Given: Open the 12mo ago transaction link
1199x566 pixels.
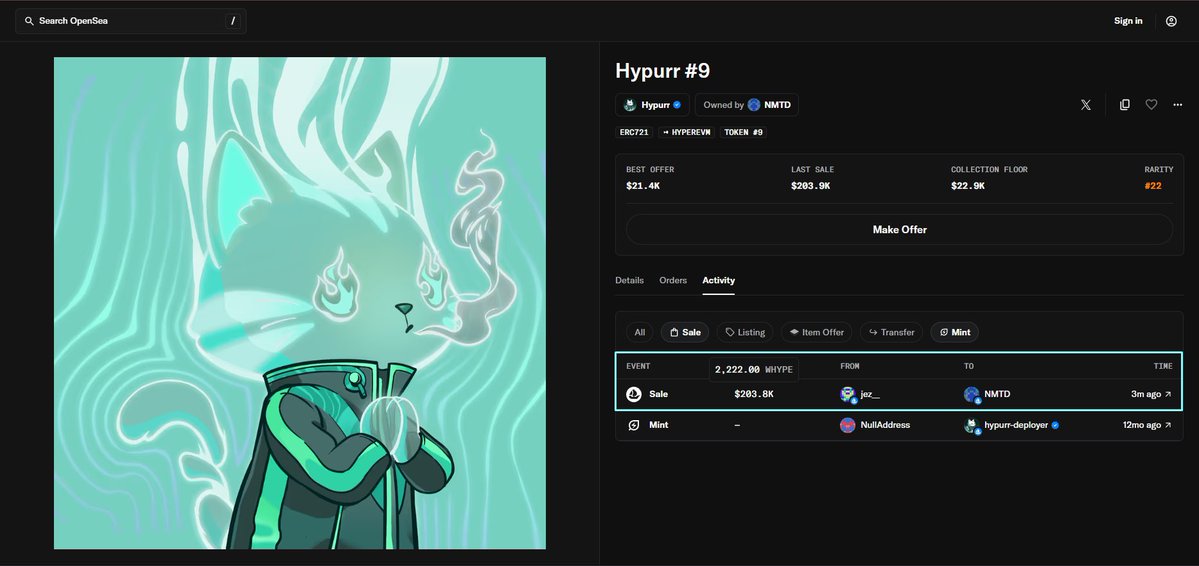Looking at the screenshot, I should (x=1148, y=424).
